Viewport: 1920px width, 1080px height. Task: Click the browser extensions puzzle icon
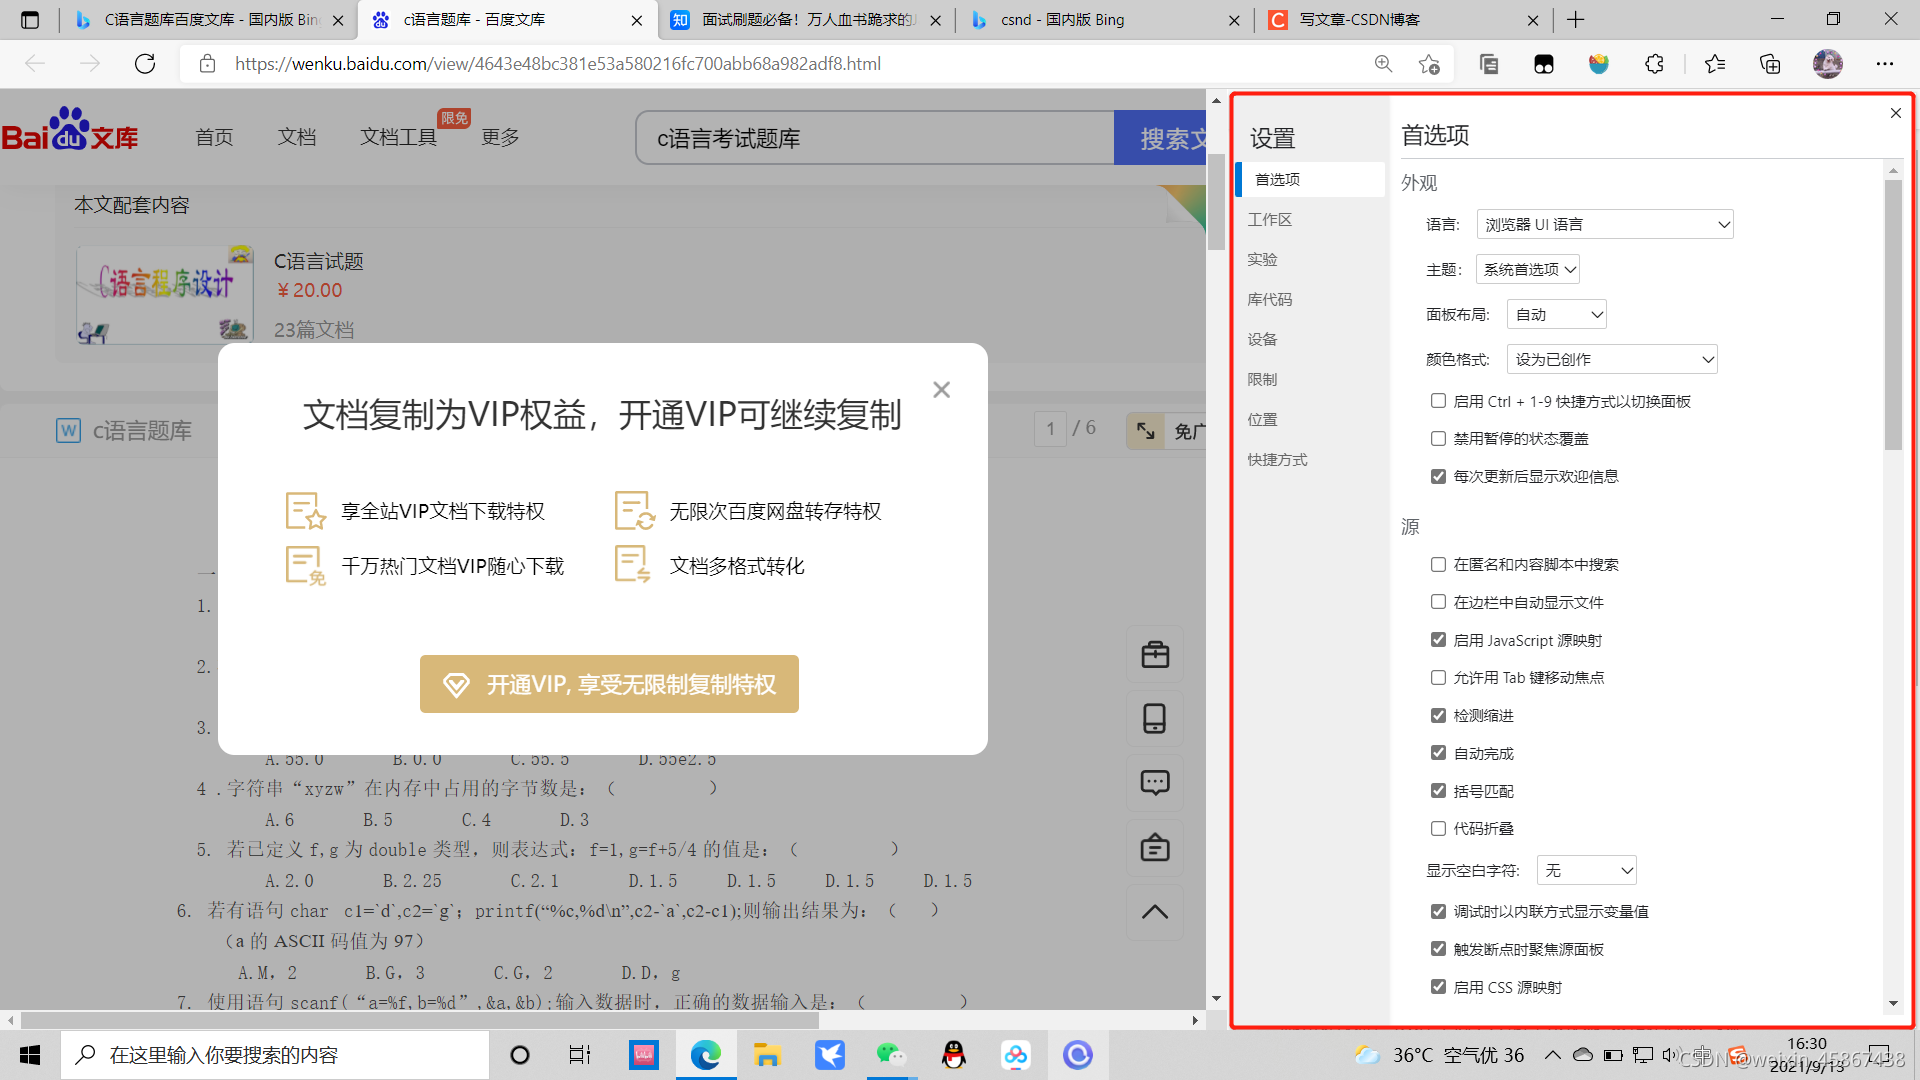click(1654, 64)
